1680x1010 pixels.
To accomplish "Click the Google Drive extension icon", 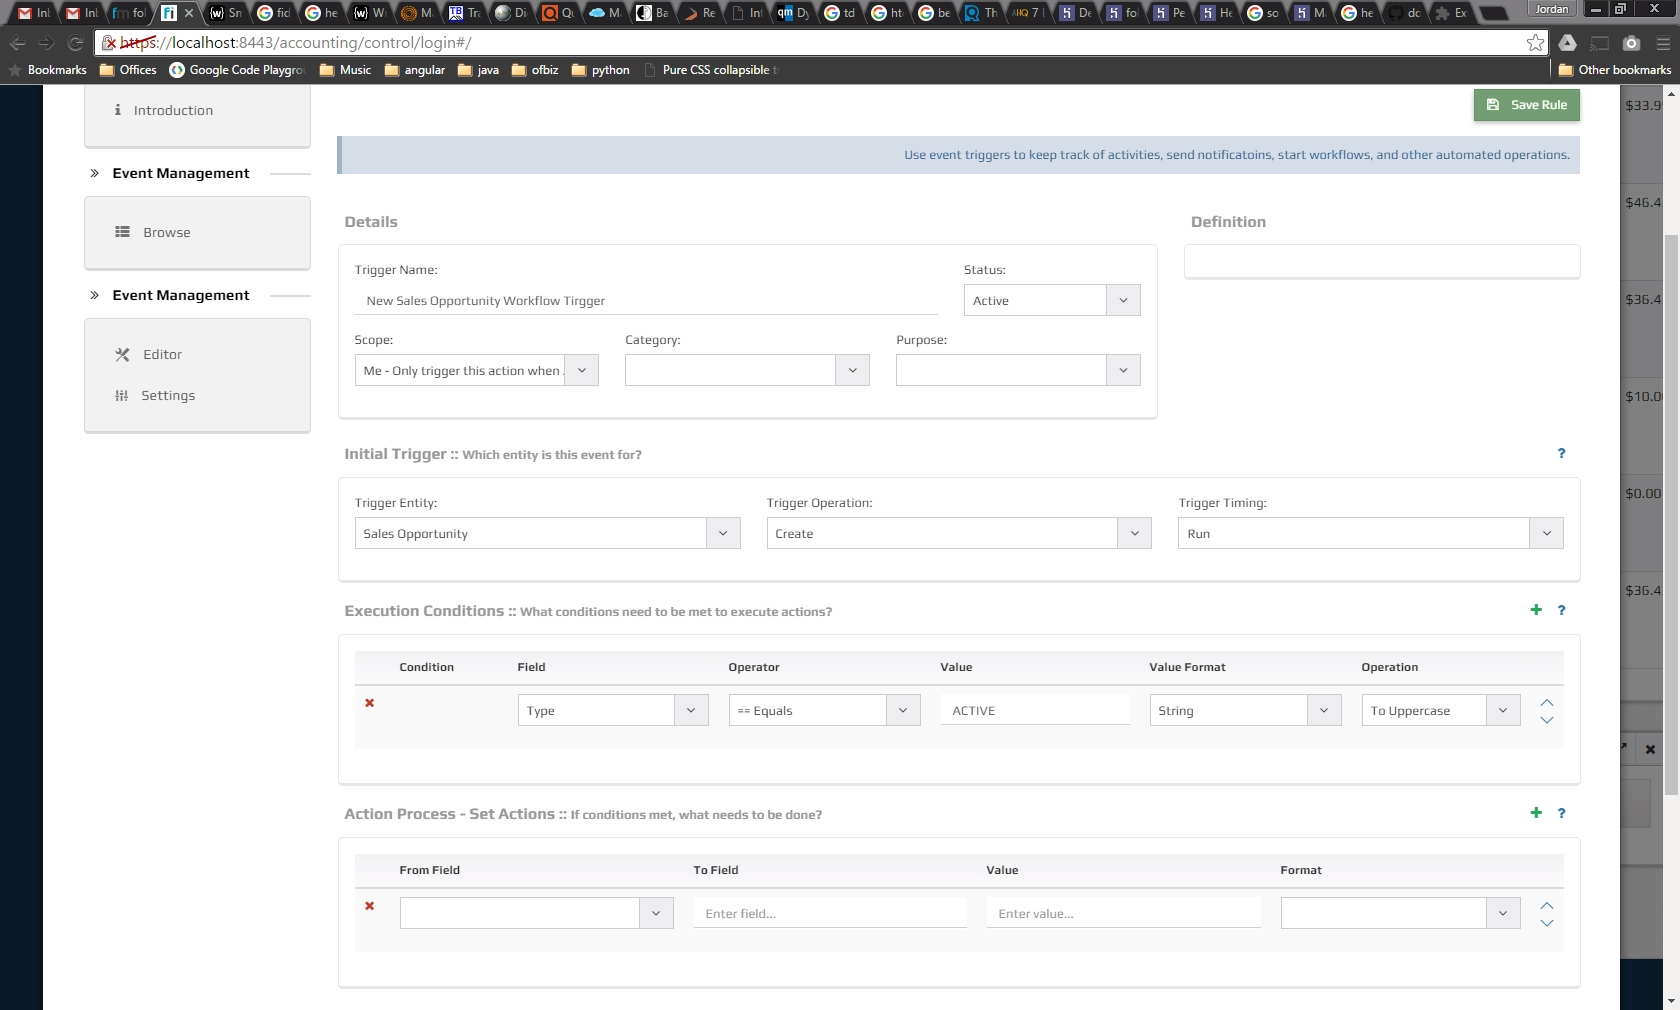I will point(1567,43).
